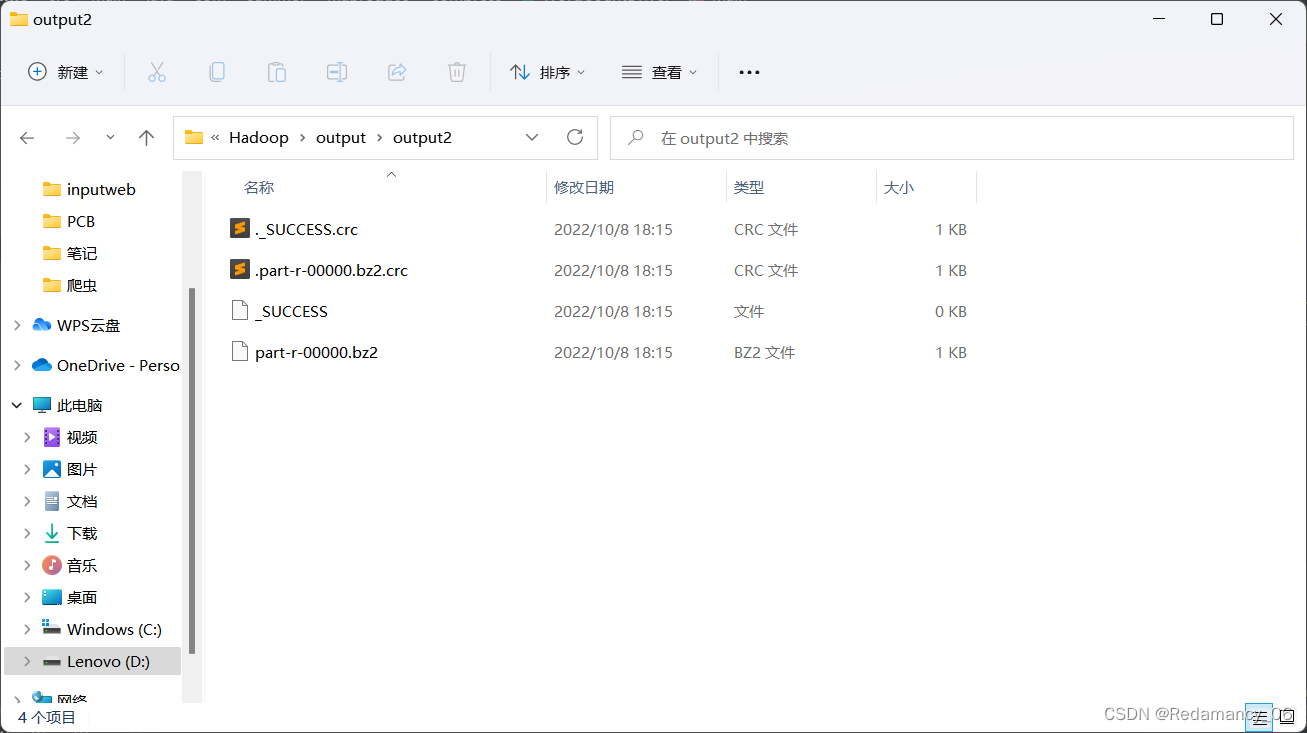Sort by 名称 column header
1307x733 pixels.
pos(259,187)
